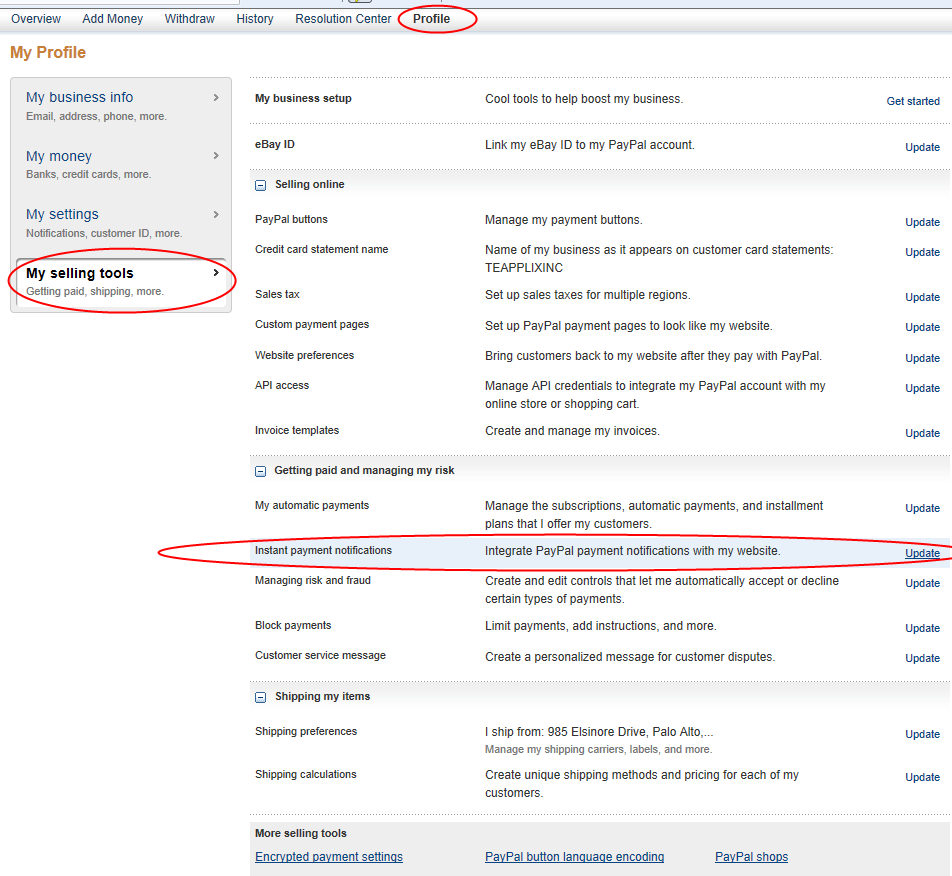Click the 'Credit card statement name' label

pyautogui.click(x=321, y=250)
